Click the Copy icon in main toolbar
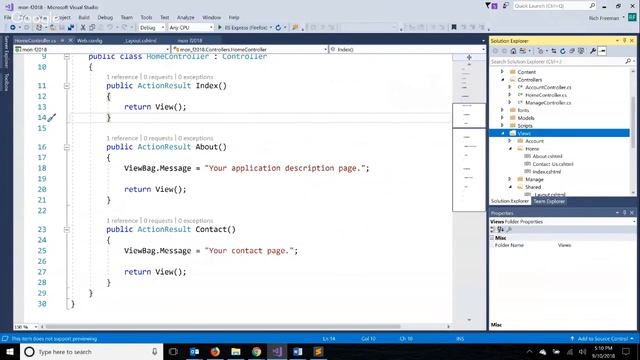Image resolution: width=640 pixels, height=360 pixels. coord(92,27)
